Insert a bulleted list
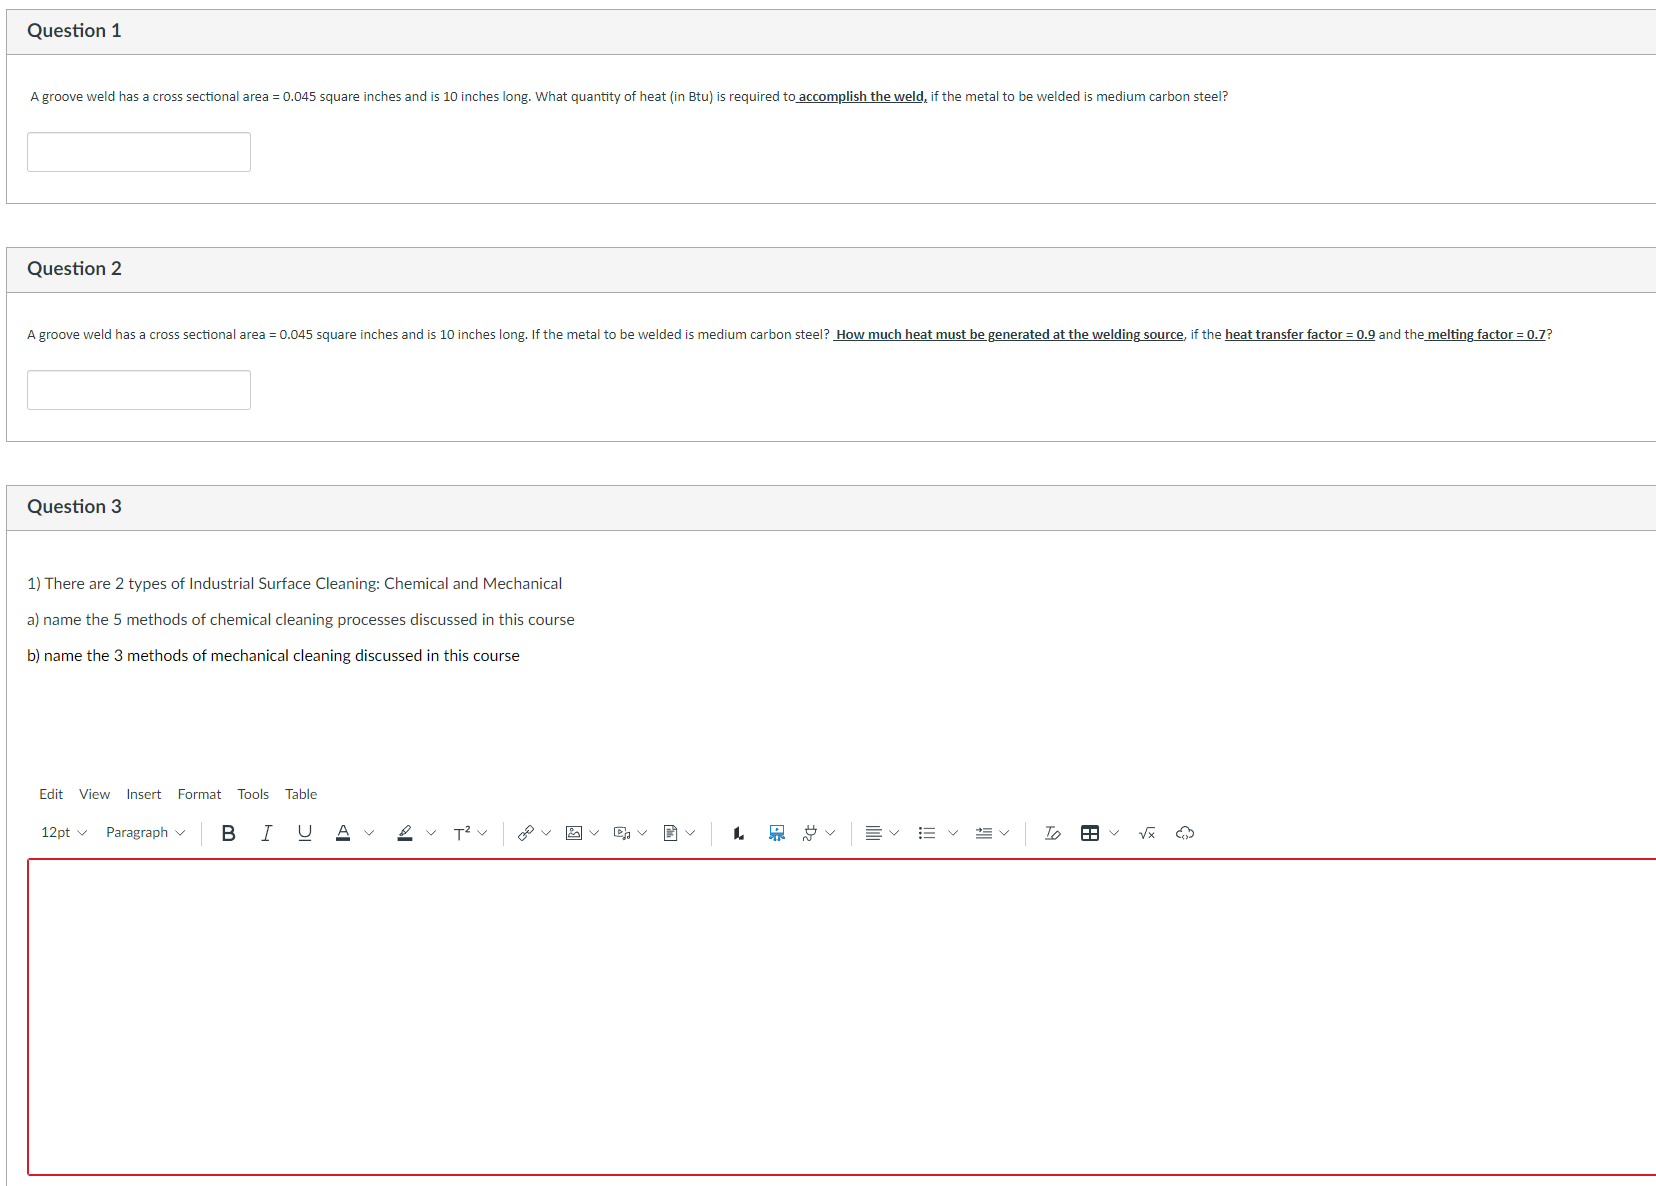This screenshot has width=1656, height=1186. point(927,833)
